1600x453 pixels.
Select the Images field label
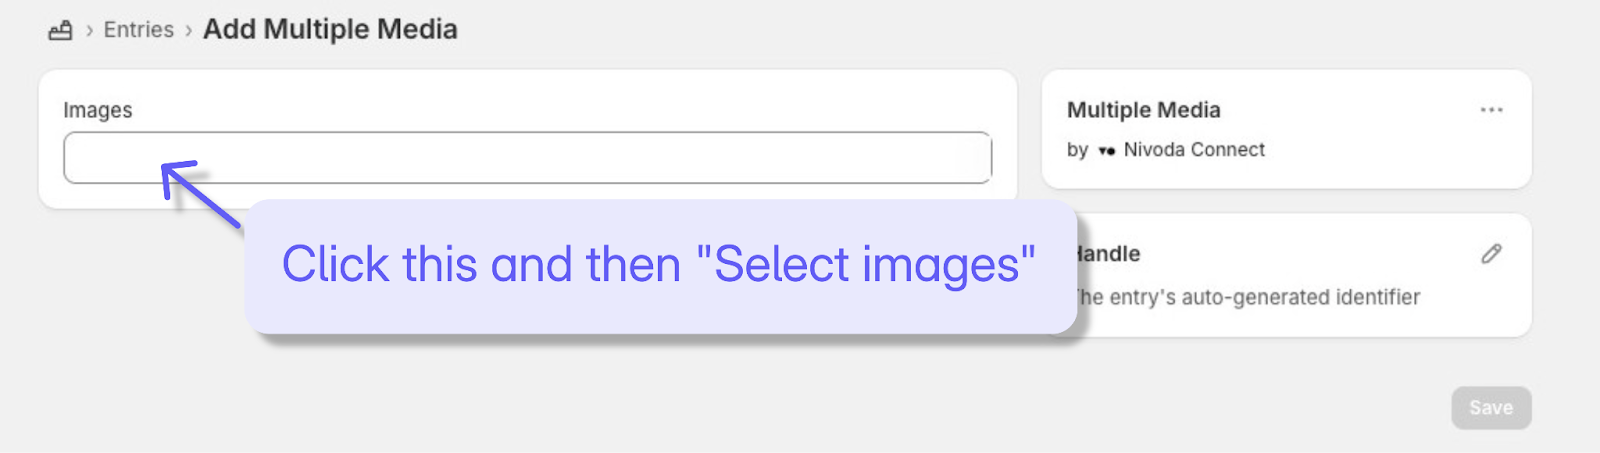(98, 110)
